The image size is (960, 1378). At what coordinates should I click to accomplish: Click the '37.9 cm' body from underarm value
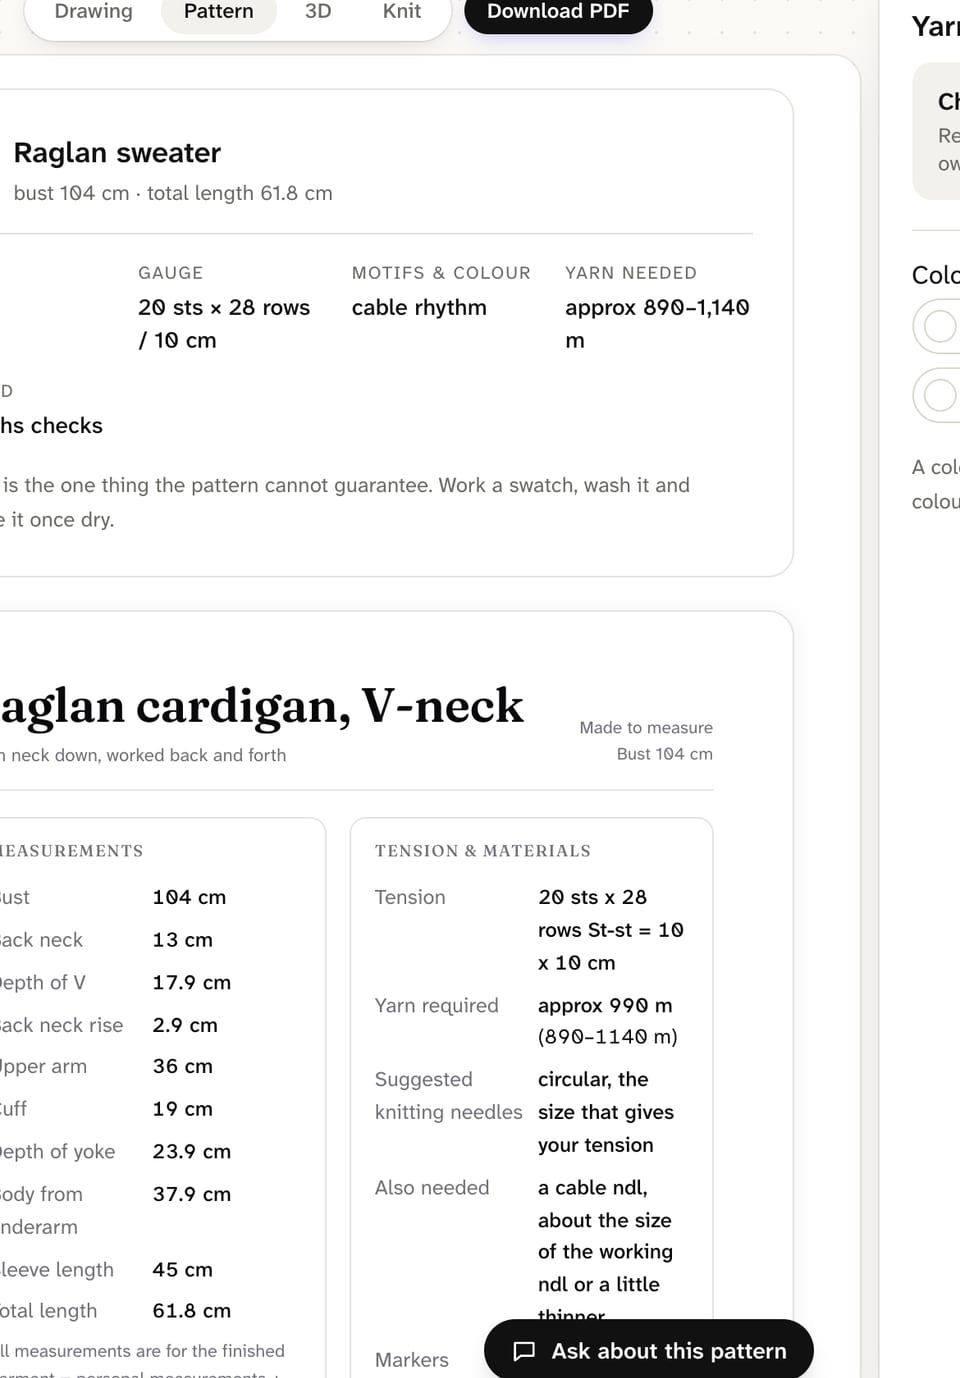coord(191,1194)
